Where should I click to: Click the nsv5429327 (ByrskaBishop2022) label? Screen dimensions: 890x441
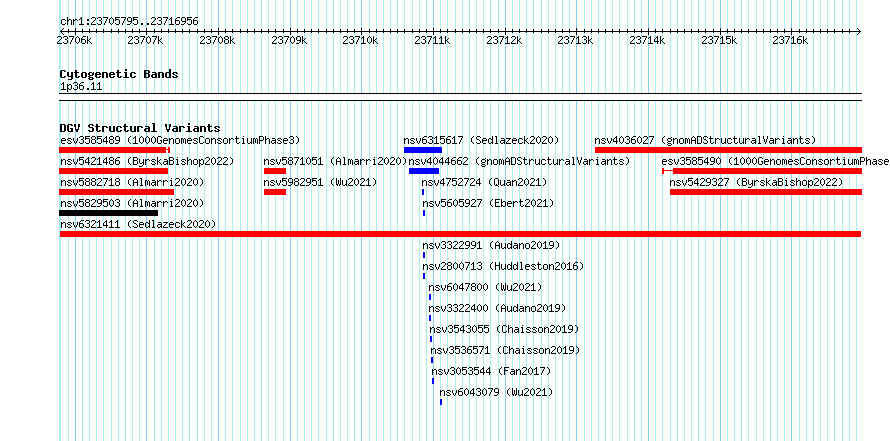pos(756,182)
